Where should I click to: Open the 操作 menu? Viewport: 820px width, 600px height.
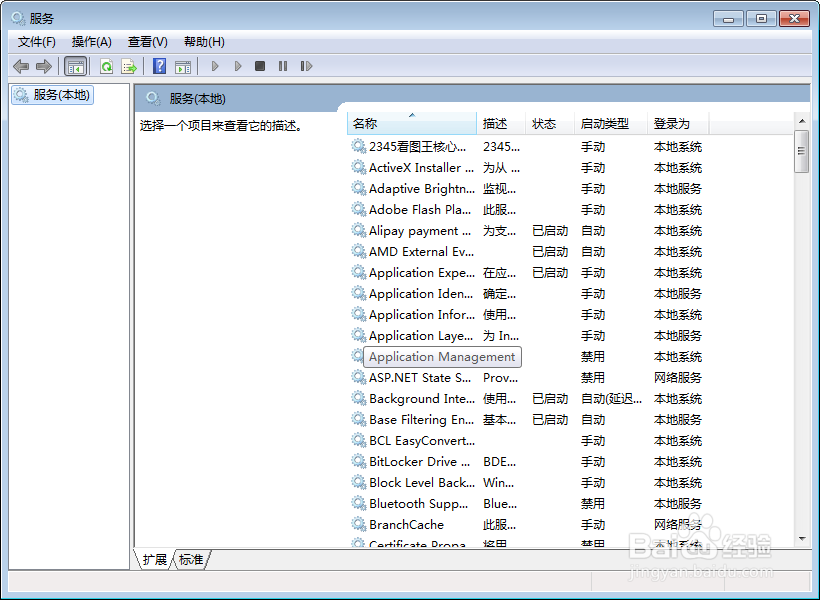(91, 41)
